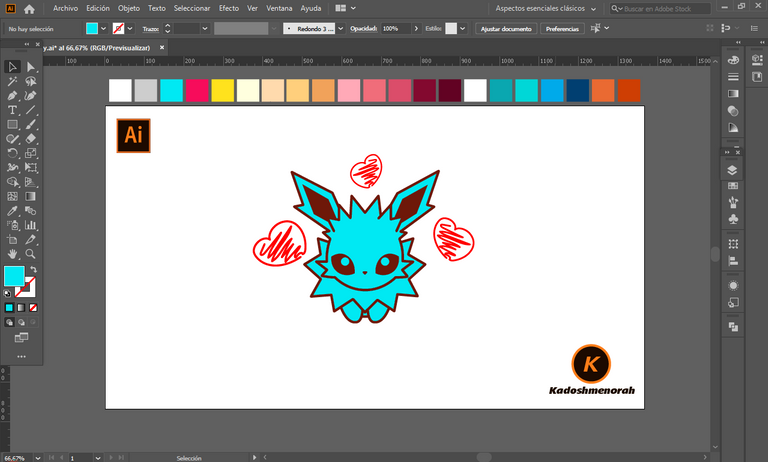Select the Shape Builder tool
Viewport: 768px width, 462px height.
[12, 182]
